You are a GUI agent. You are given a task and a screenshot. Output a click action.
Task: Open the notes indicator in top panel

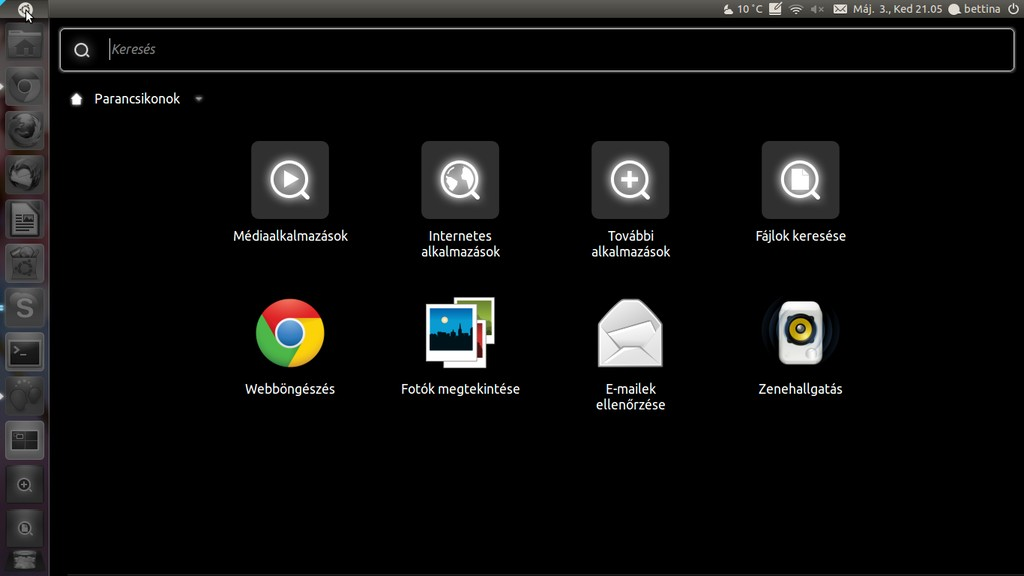coord(775,9)
